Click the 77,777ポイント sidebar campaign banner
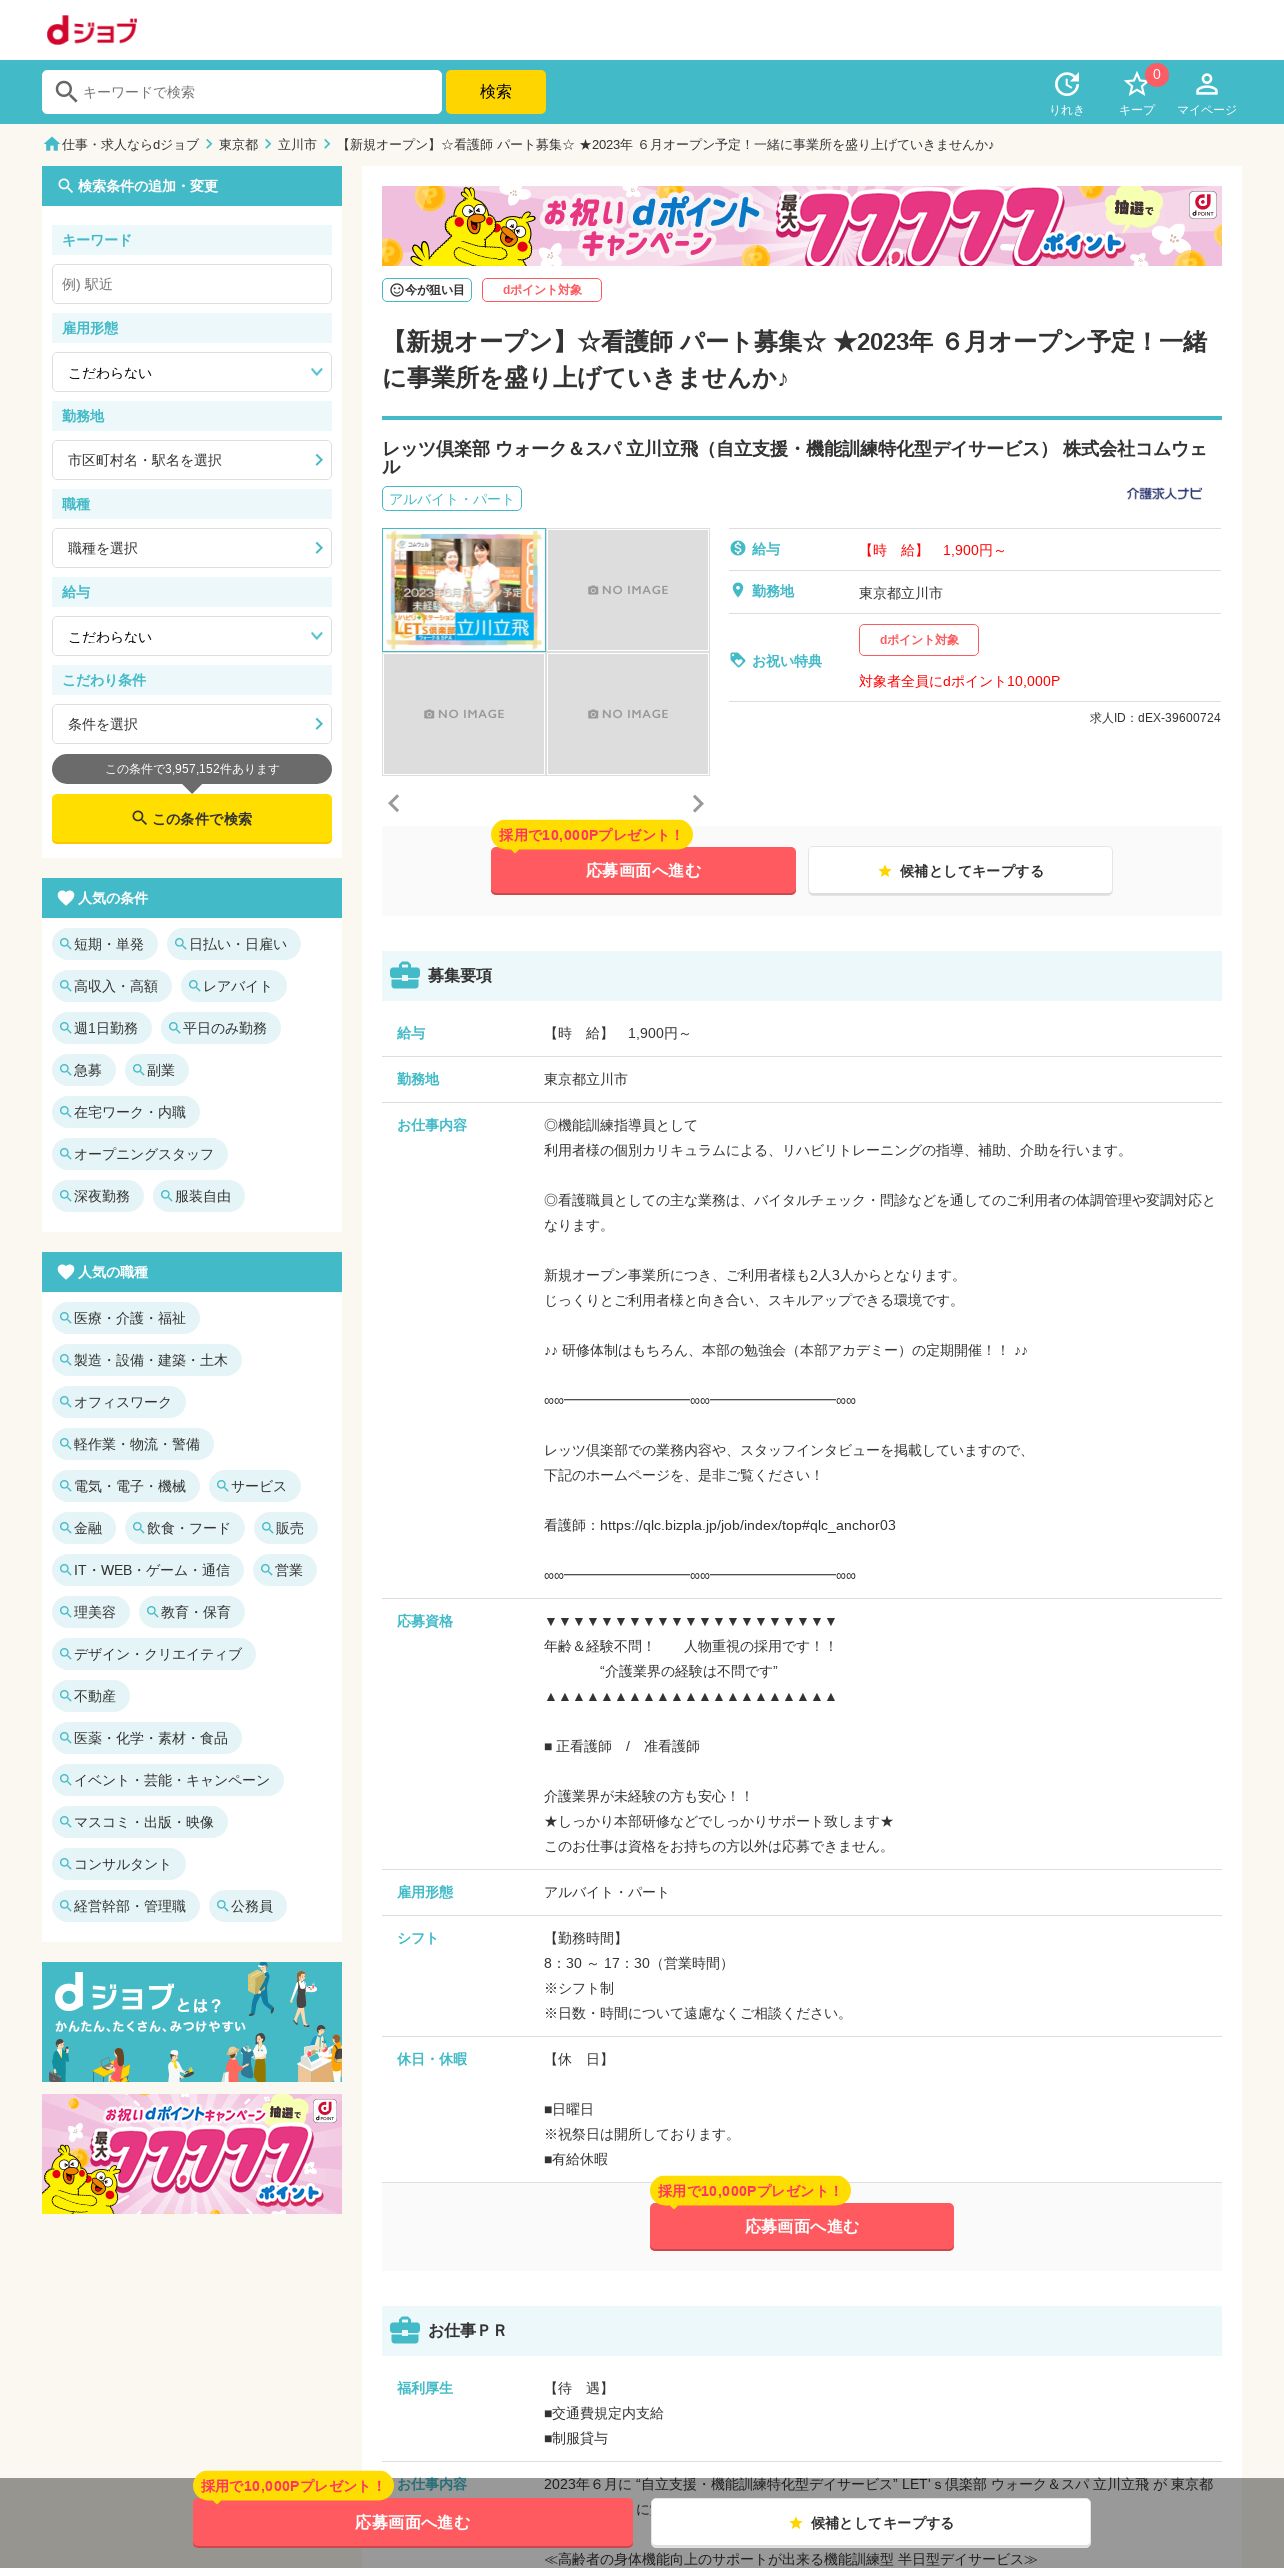 (192, 2154)
